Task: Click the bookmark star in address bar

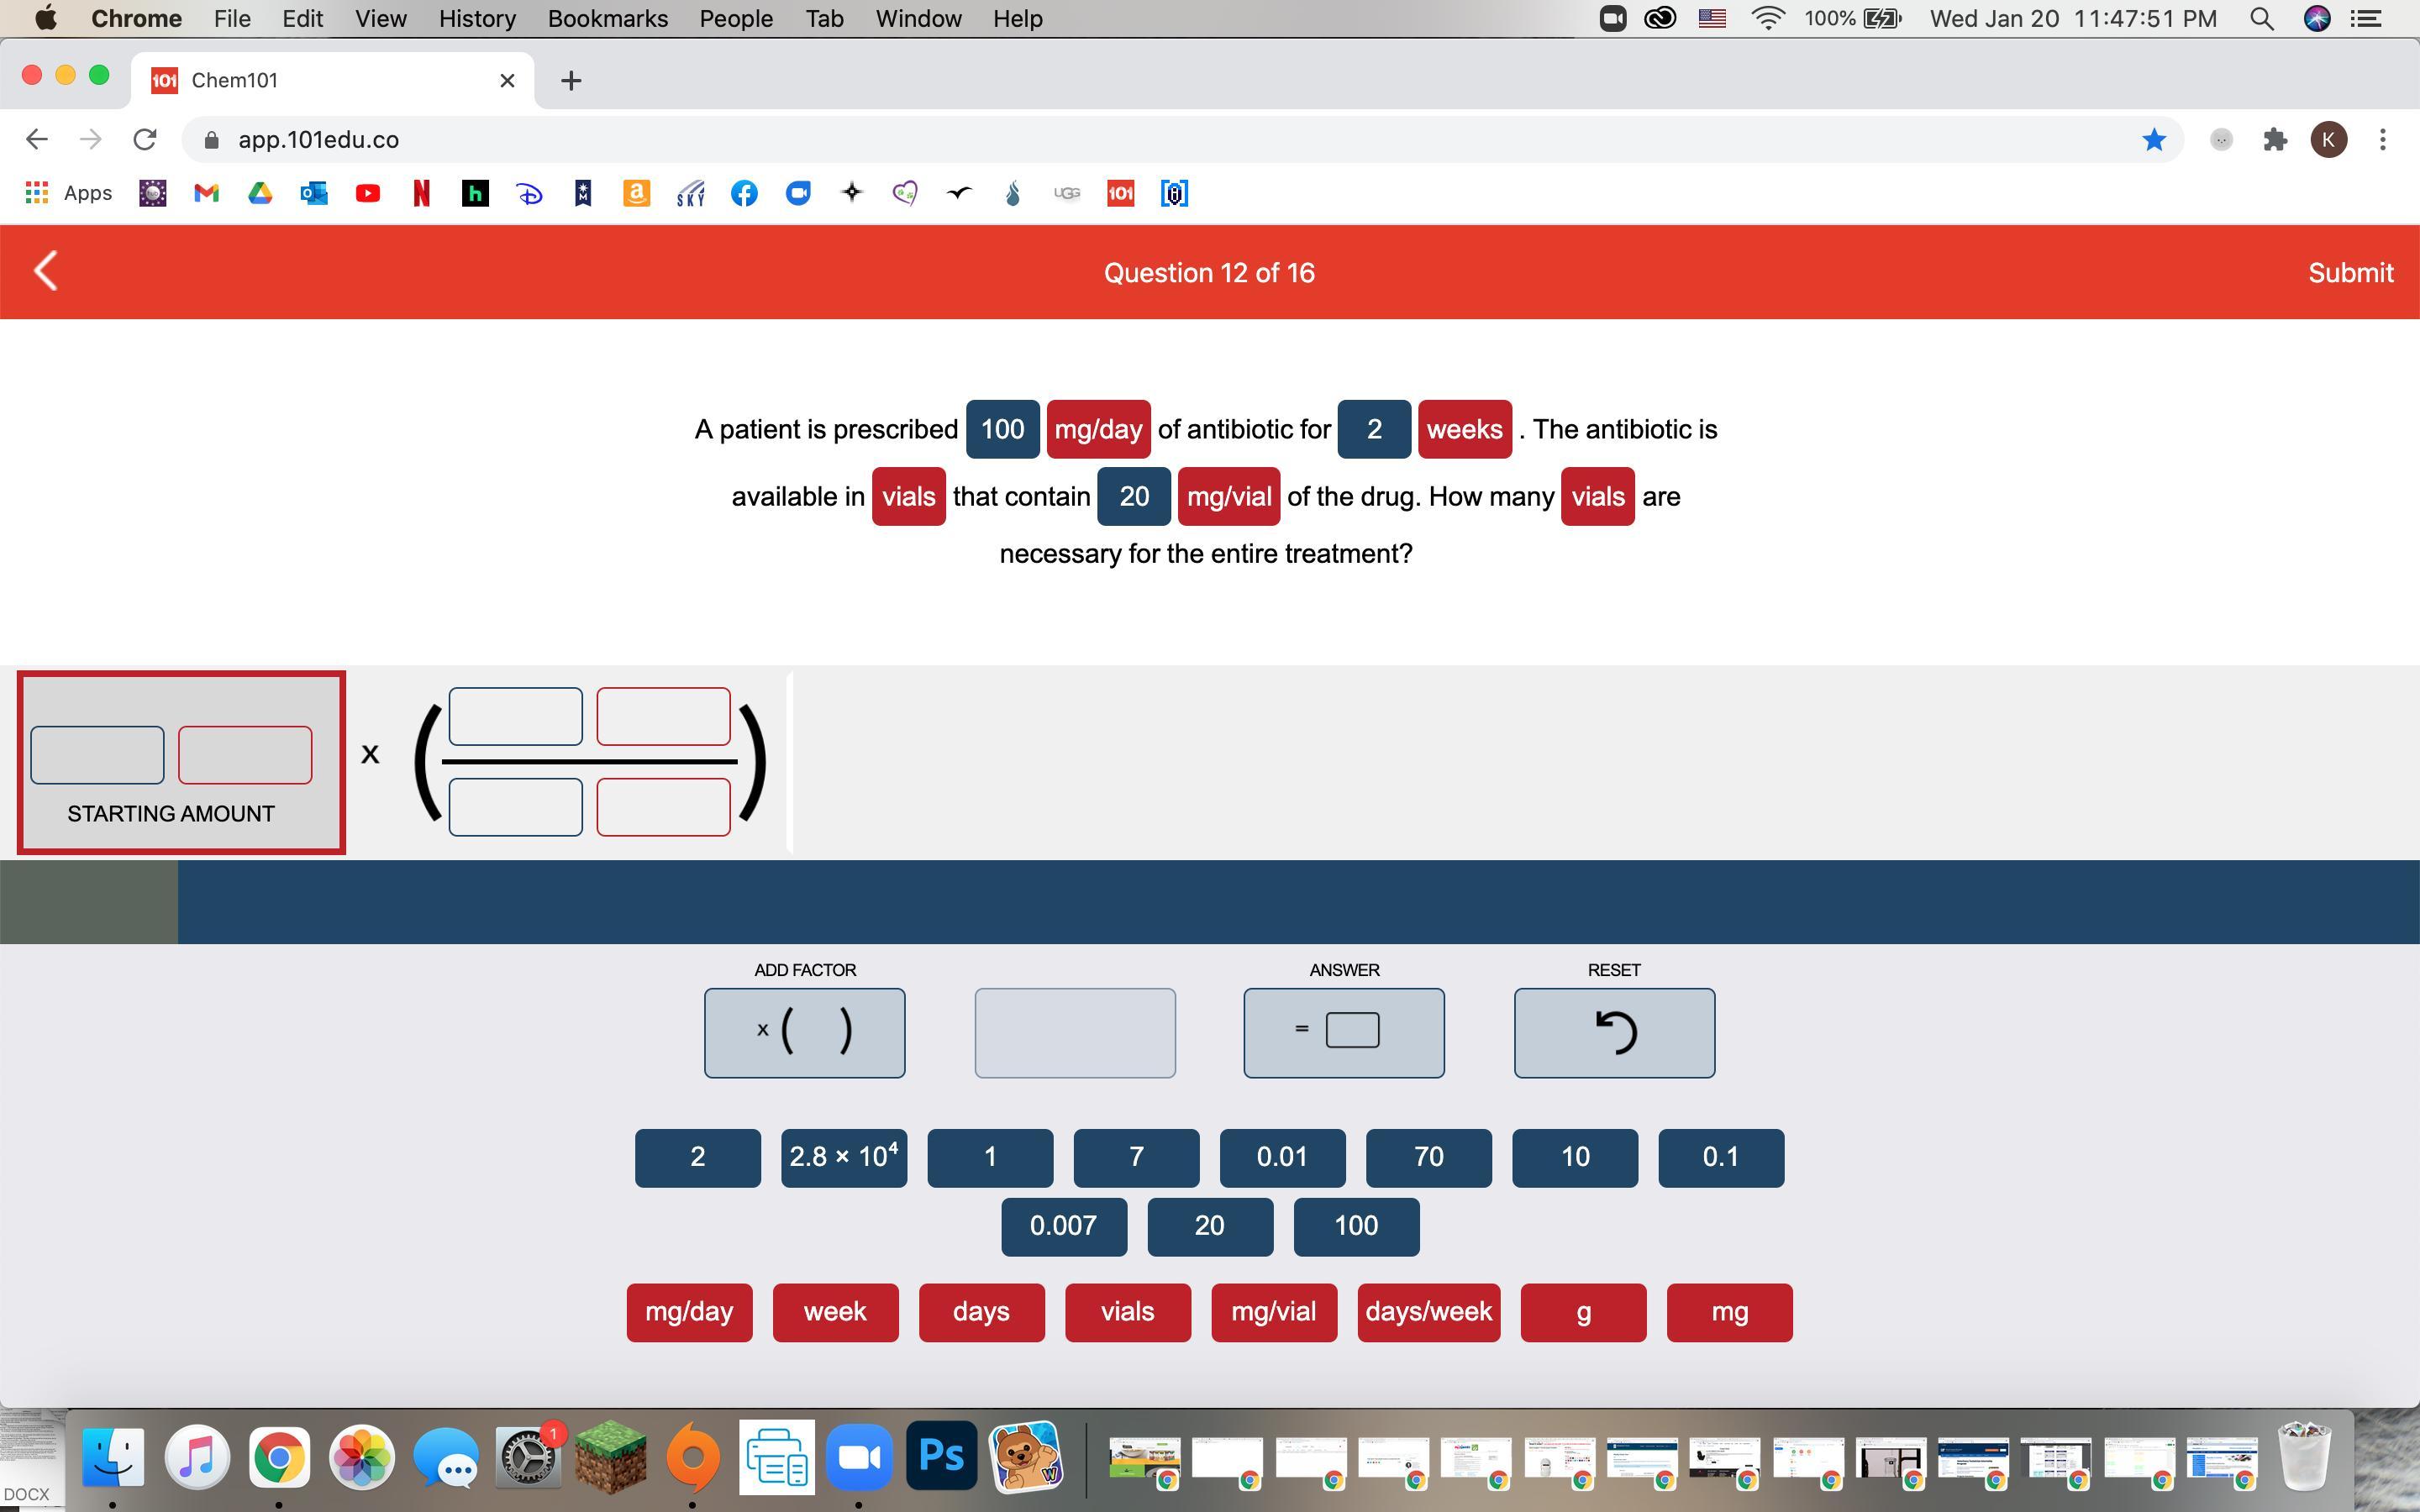Action: pyautogui.click(x=2153, y=140)
